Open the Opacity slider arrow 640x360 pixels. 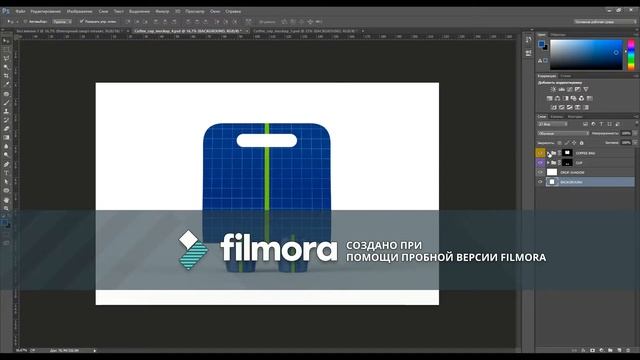click(x=635, y=133)
